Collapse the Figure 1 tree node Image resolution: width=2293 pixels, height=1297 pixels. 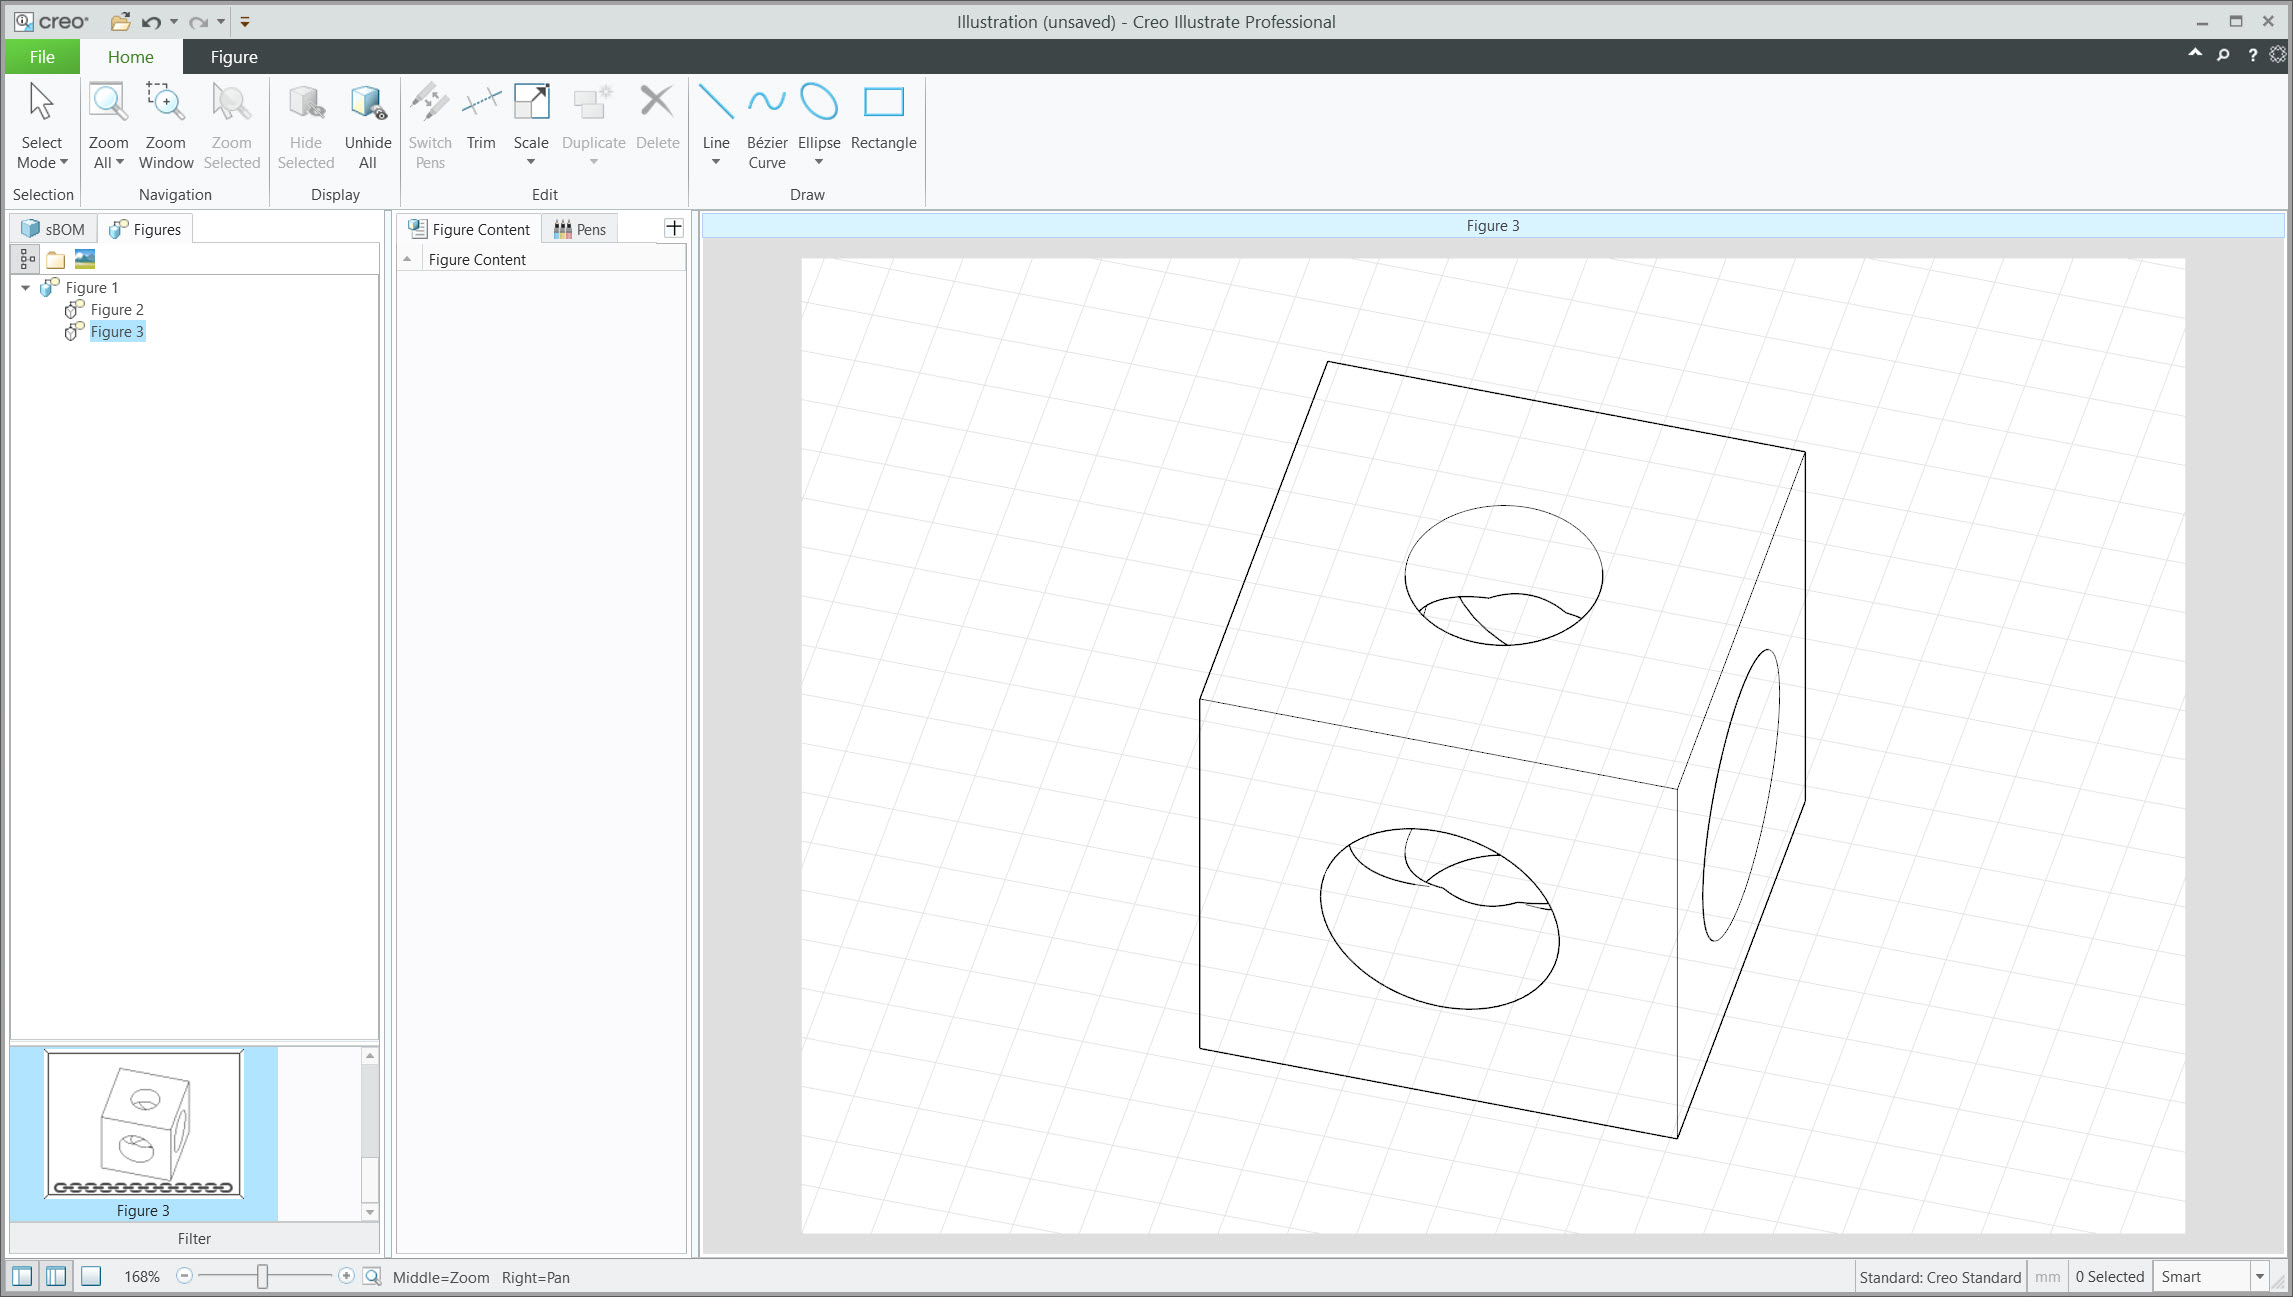pos(24,287)
